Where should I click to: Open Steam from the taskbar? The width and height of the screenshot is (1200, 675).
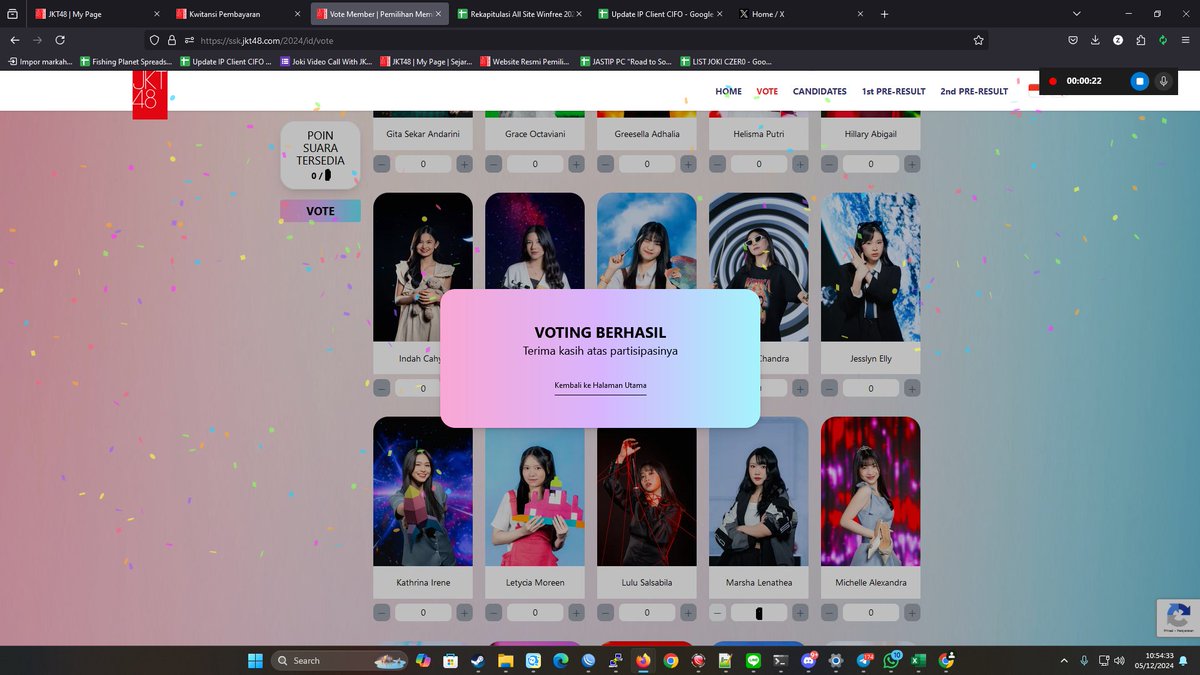click(478, 660)
